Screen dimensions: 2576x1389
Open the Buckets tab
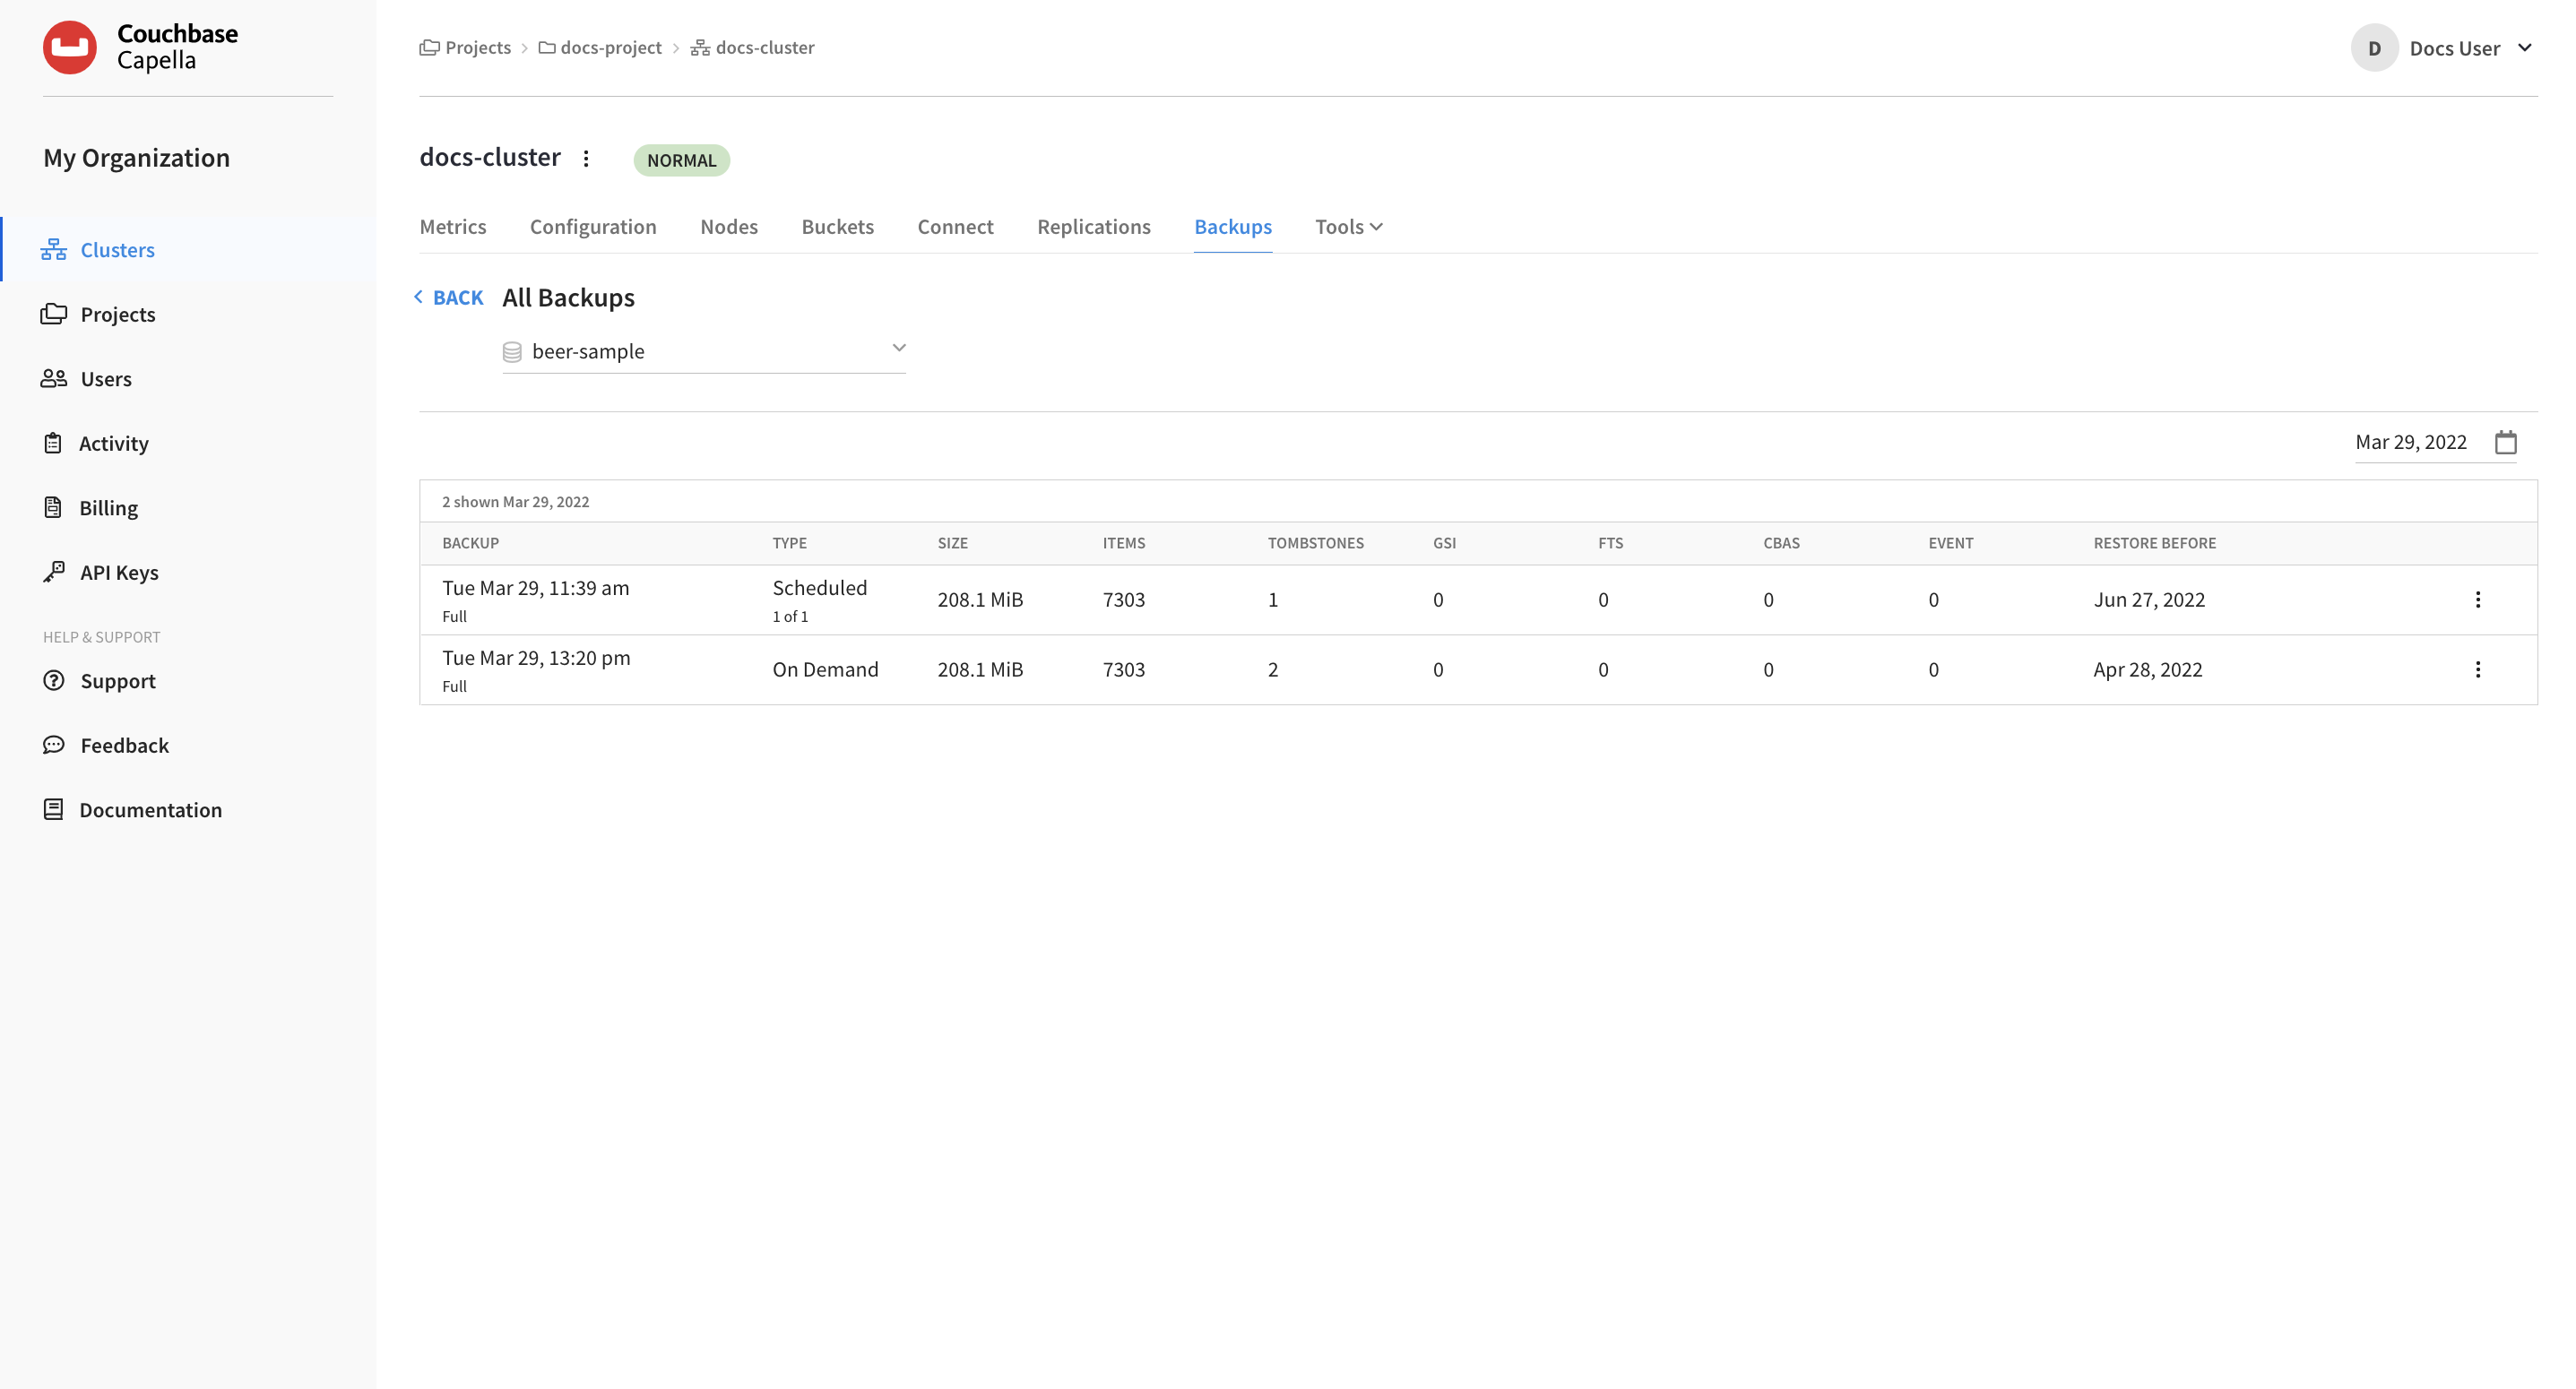pos(837,227)
